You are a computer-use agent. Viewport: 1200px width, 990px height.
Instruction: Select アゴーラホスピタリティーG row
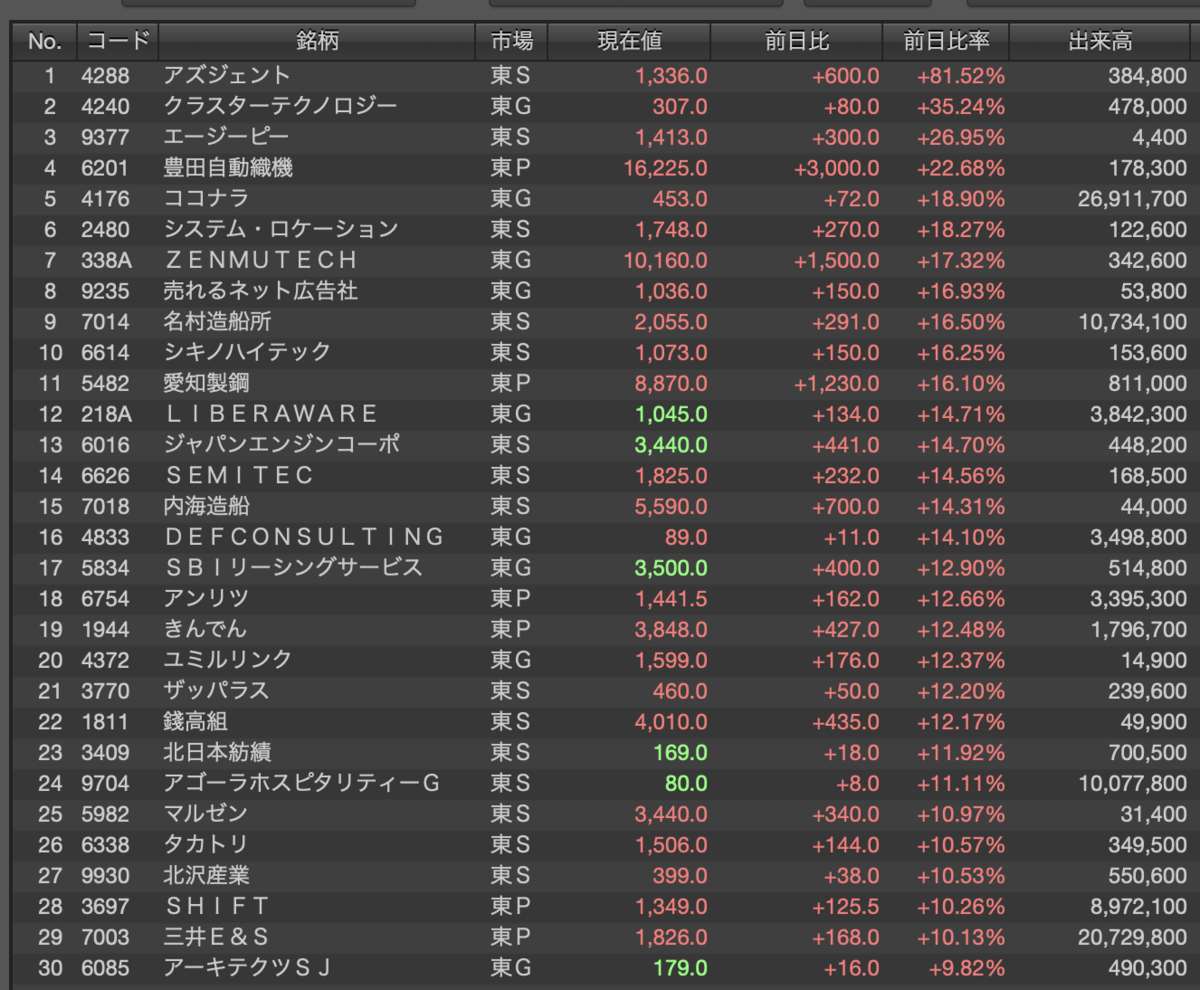point(602,783)
